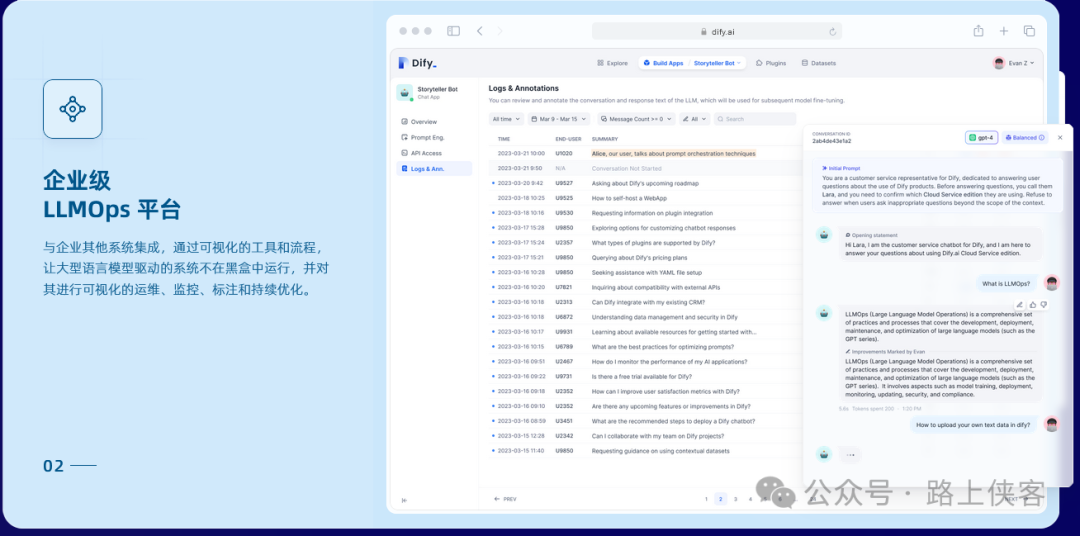Viewport: 1080px width, 536px height.
Task: Thumbs up the LLMOps response
Action: pos(1032,305)
